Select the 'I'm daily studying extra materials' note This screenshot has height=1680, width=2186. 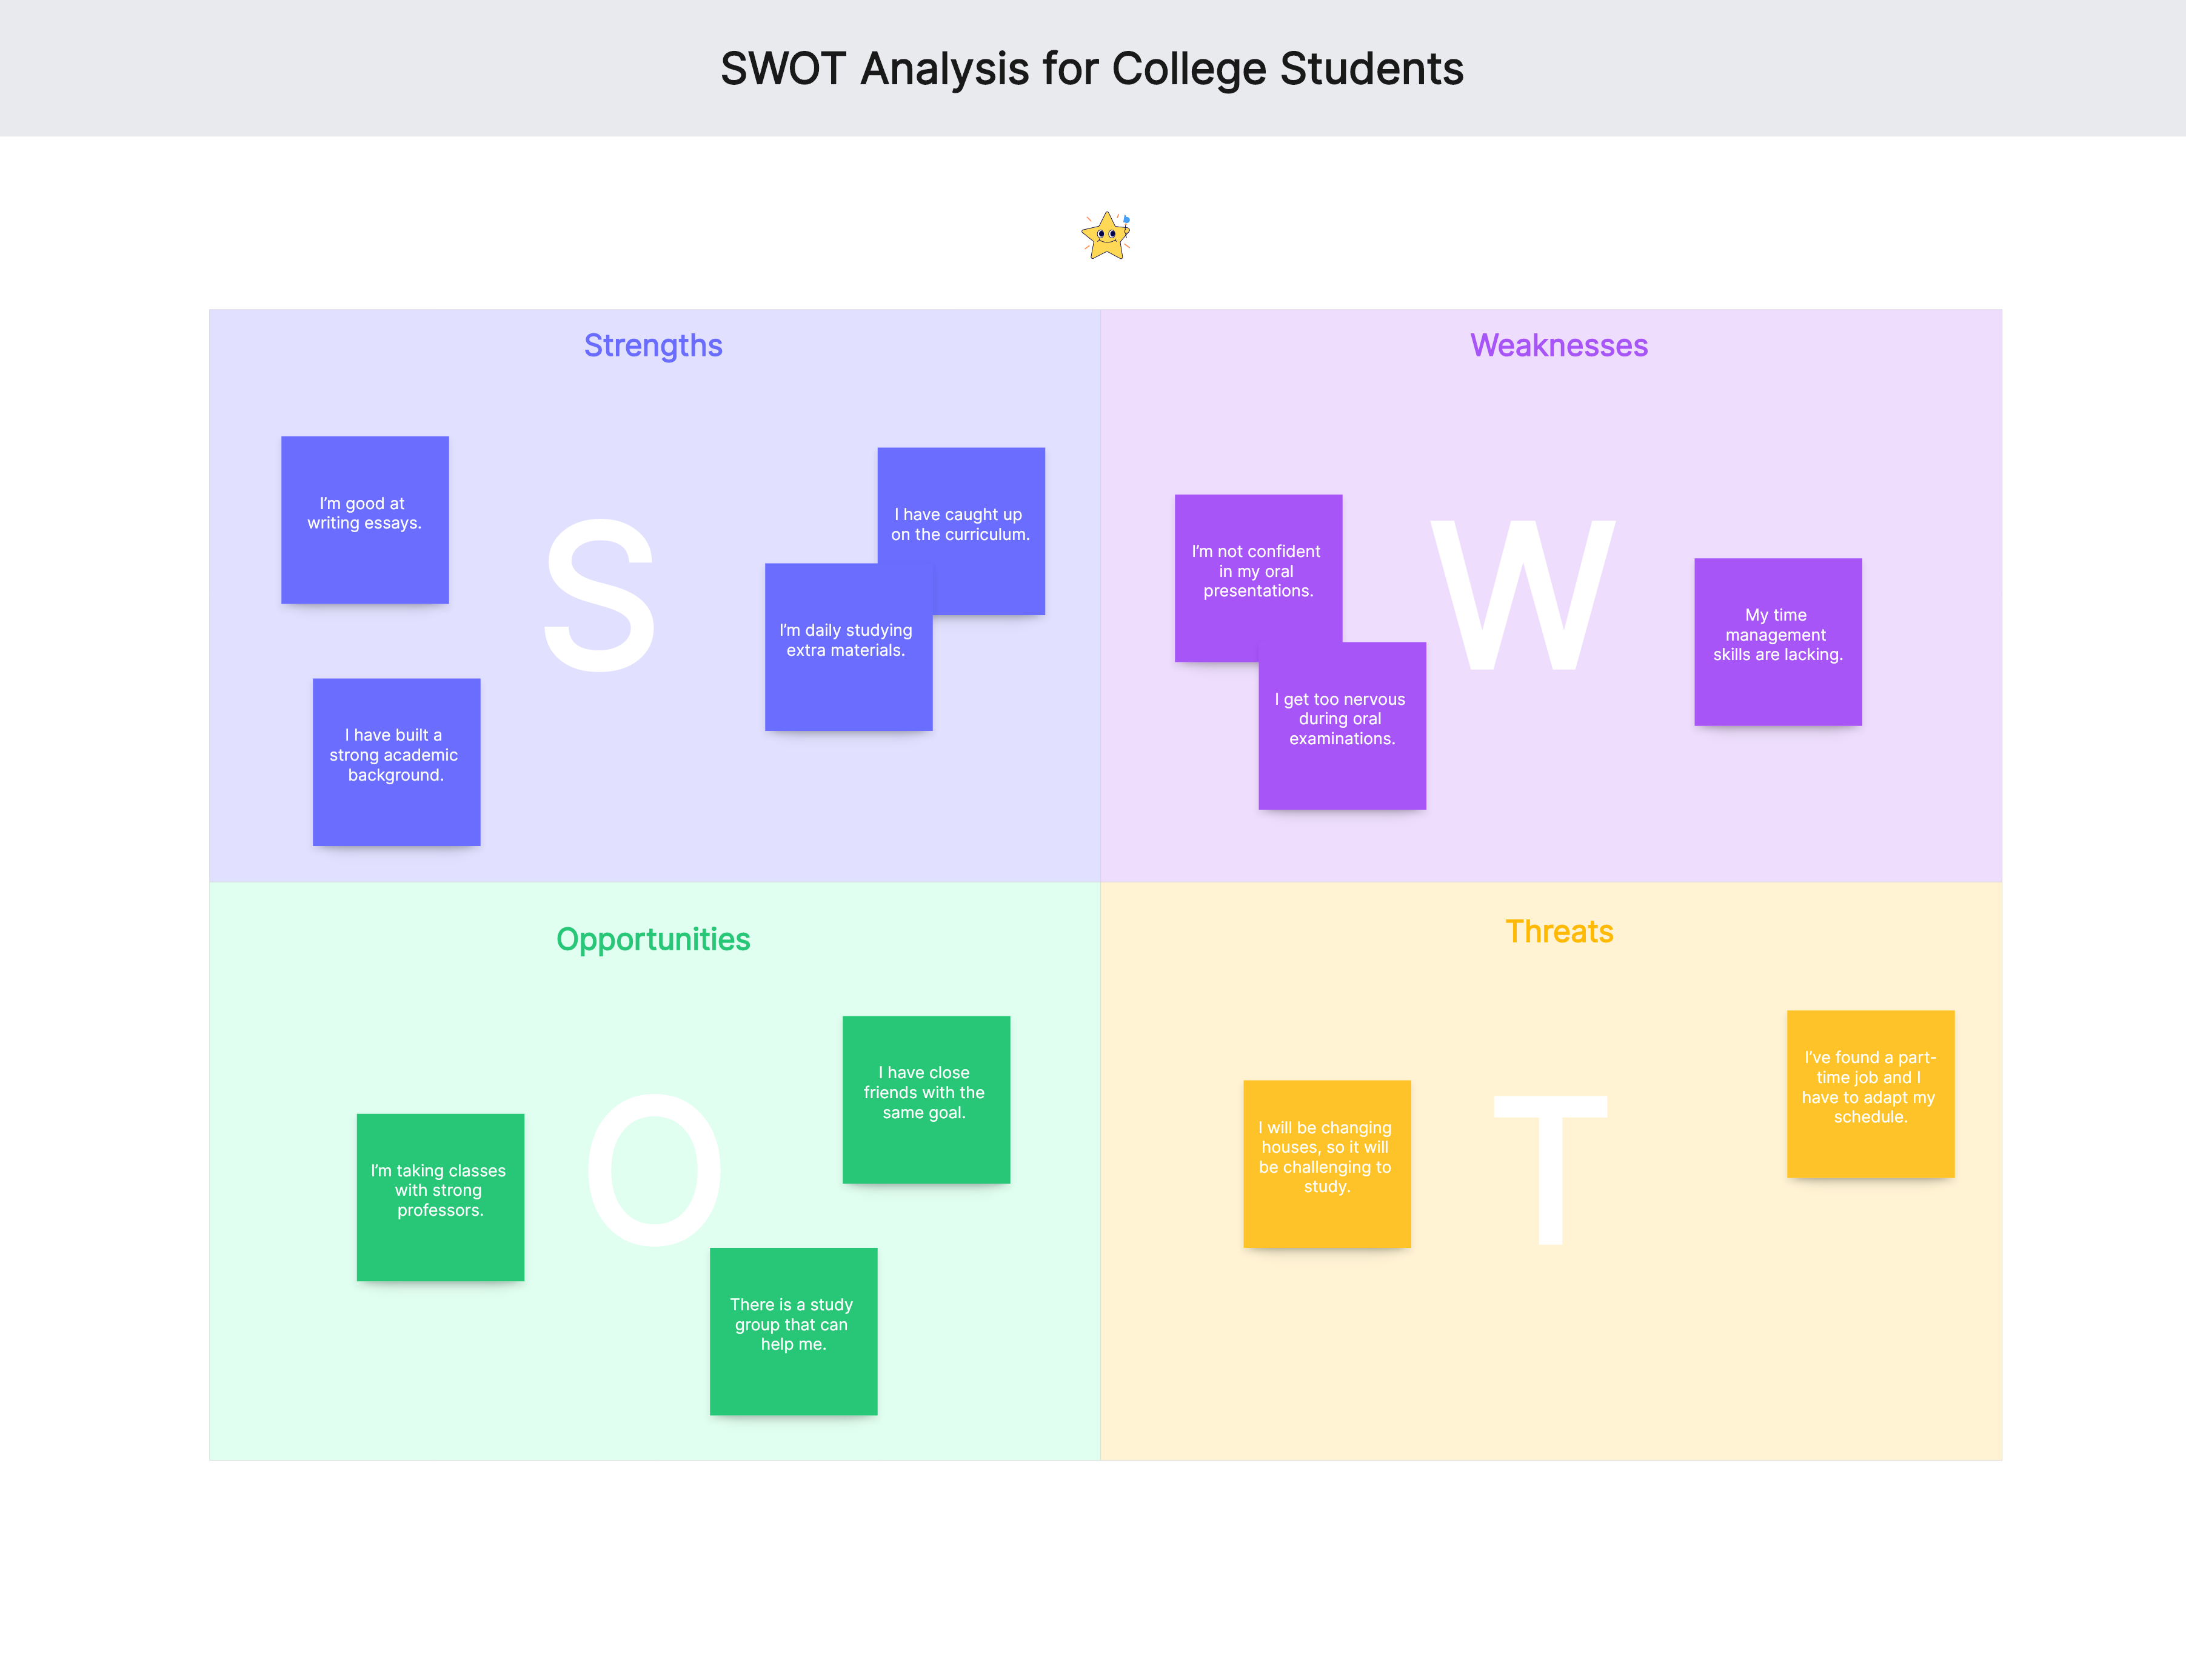(x=849, y=647)
